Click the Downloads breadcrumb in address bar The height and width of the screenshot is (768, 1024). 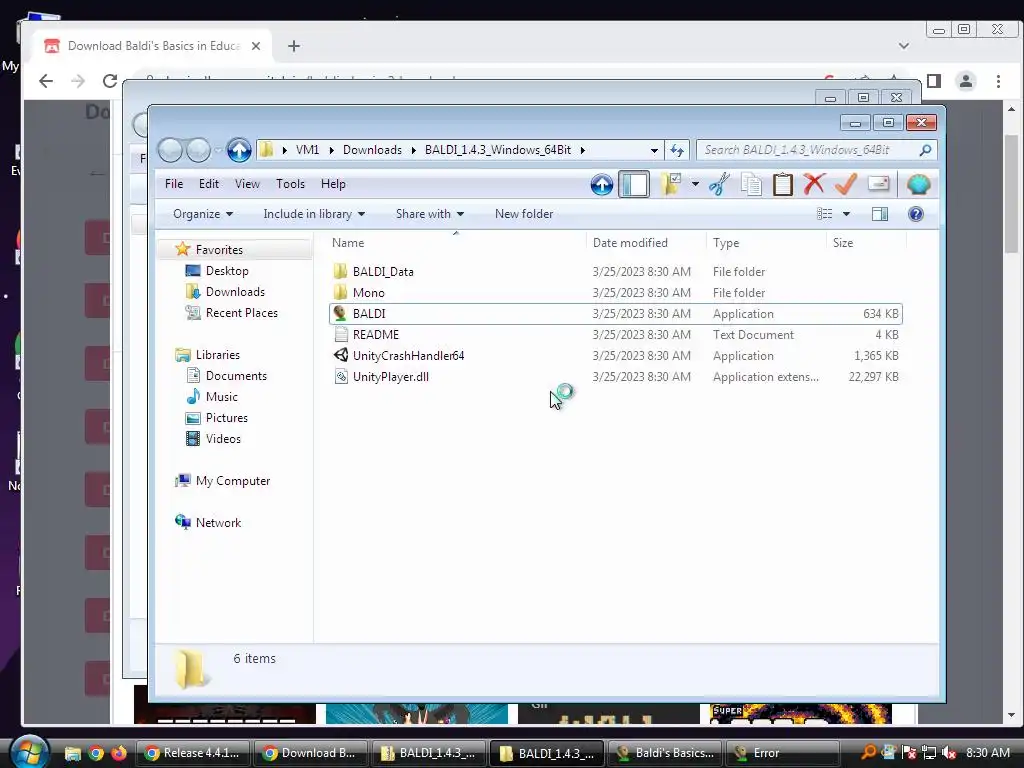372,150
